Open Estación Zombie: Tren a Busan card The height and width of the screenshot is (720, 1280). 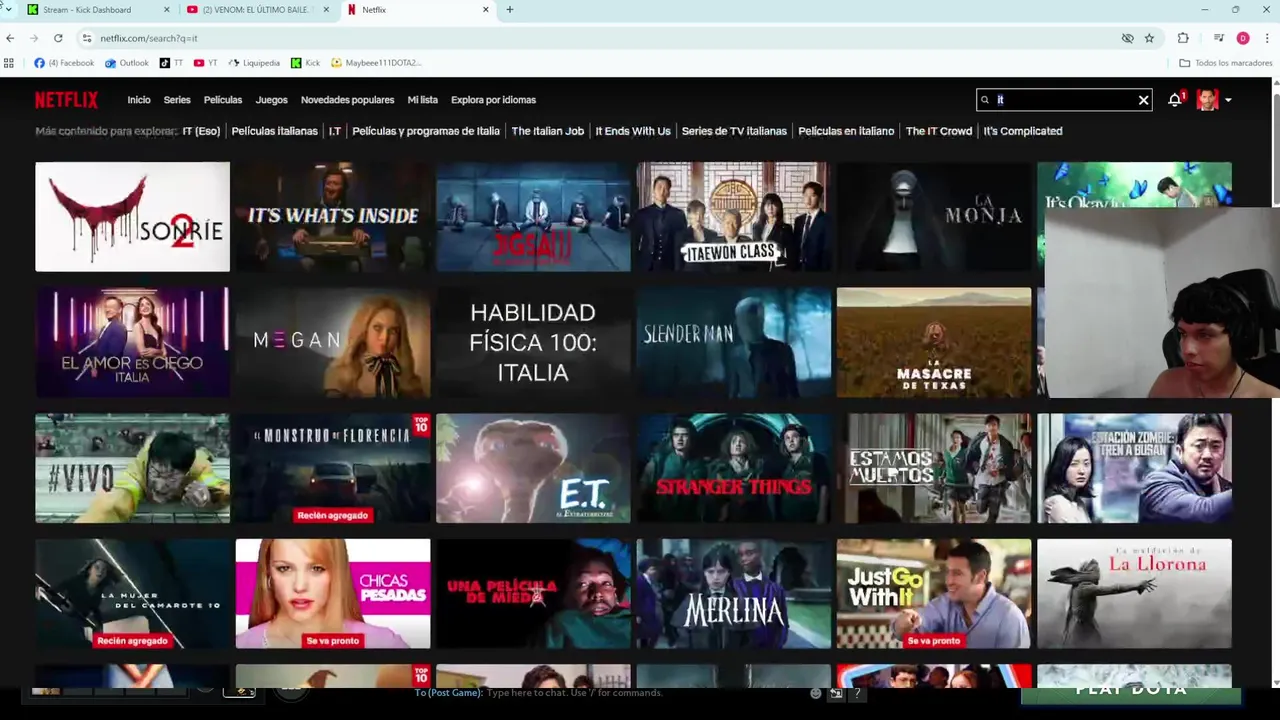(1134, 468)
